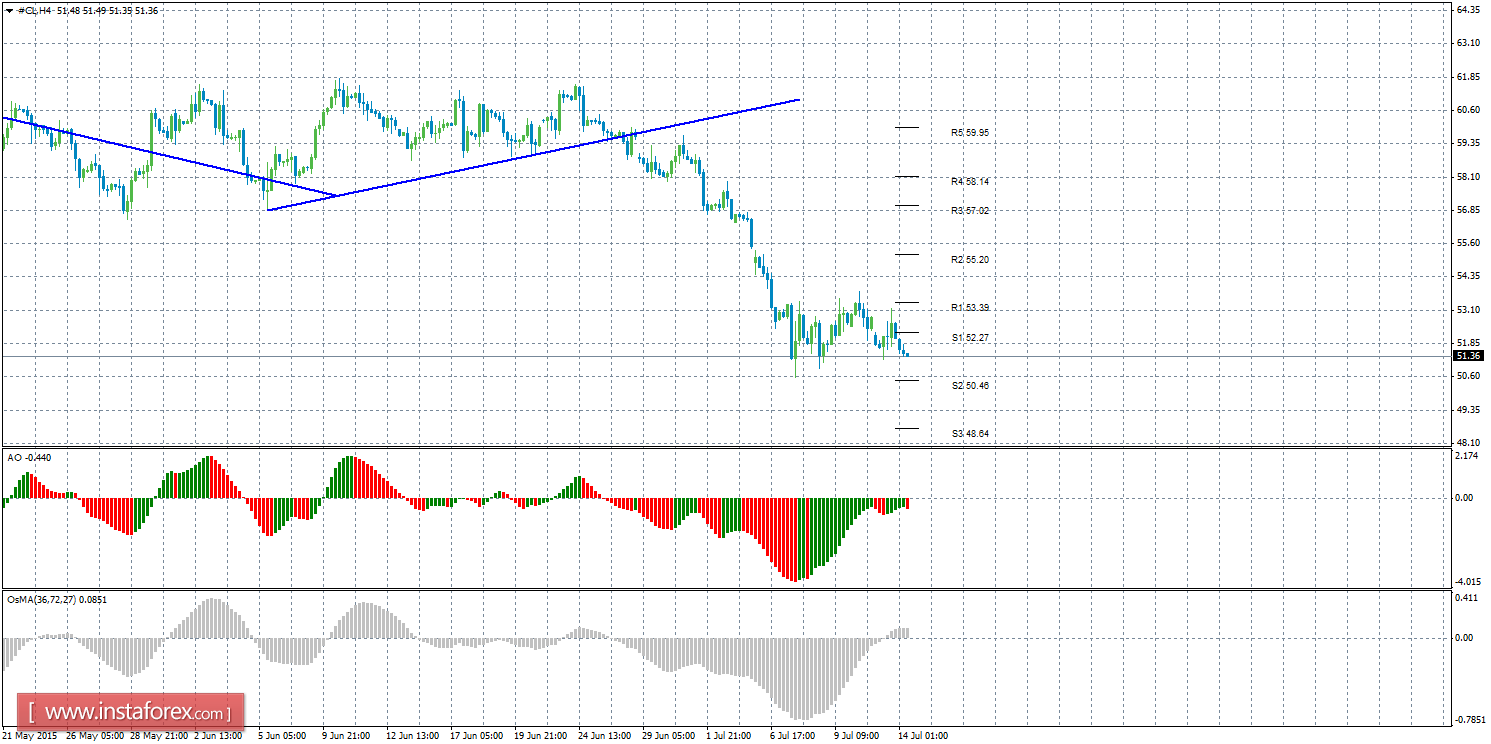Select the S2 50.46 support label
This screenshot has width=1491, height=744.
click(x=969, y=386)
